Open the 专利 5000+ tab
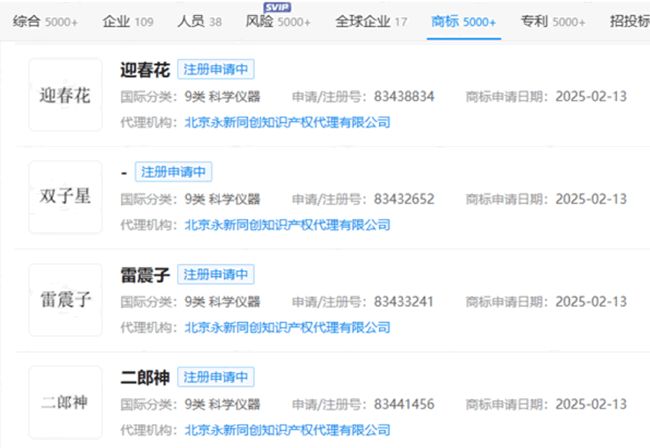This screenshot has height=448, width=650. pos(553,22)
